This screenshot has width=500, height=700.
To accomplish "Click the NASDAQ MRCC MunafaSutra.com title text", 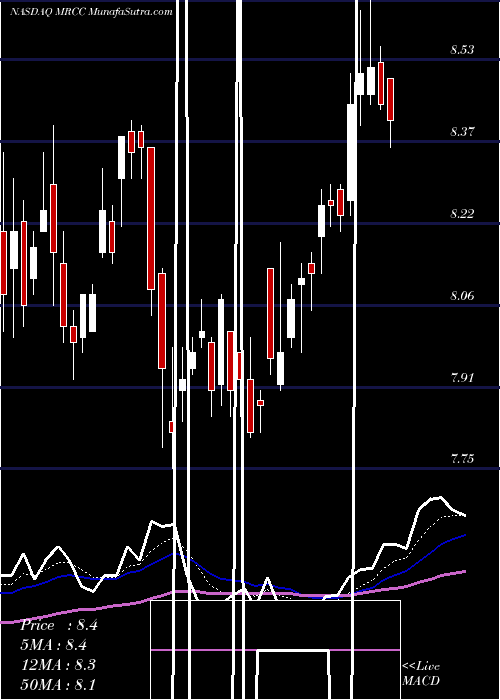I will (92, 12).
